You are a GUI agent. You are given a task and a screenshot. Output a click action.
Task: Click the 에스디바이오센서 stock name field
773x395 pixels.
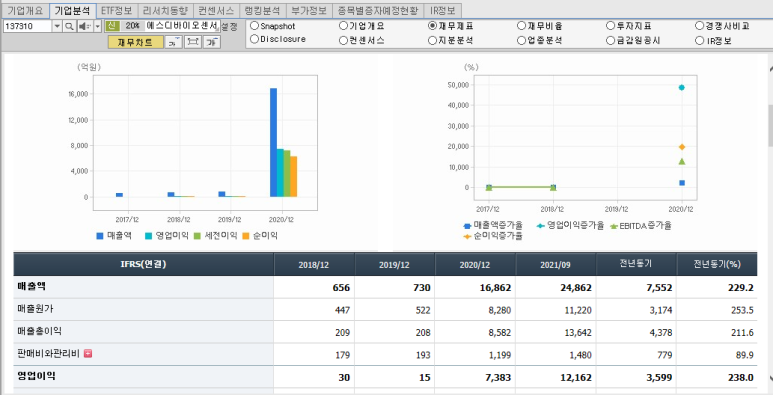pos(182,26)
